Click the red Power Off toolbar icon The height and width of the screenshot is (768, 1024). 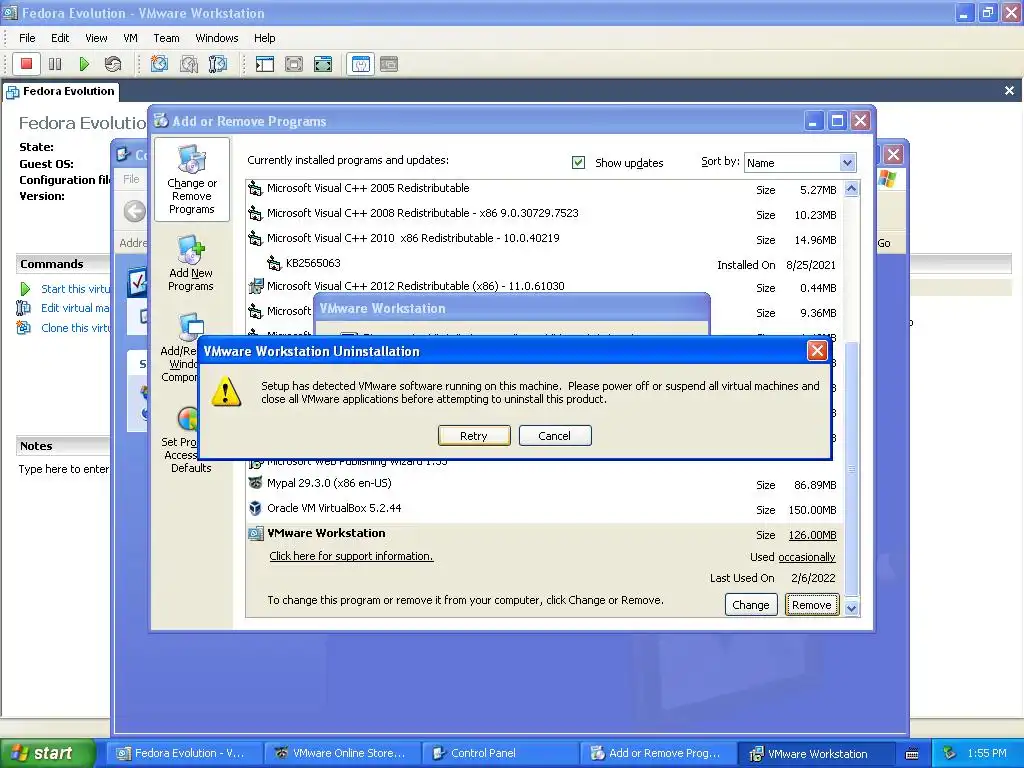pos(26,64)
